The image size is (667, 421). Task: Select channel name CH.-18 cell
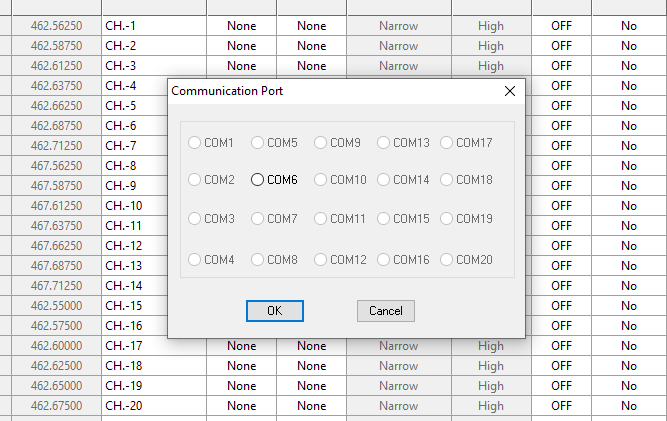(154, 366)
